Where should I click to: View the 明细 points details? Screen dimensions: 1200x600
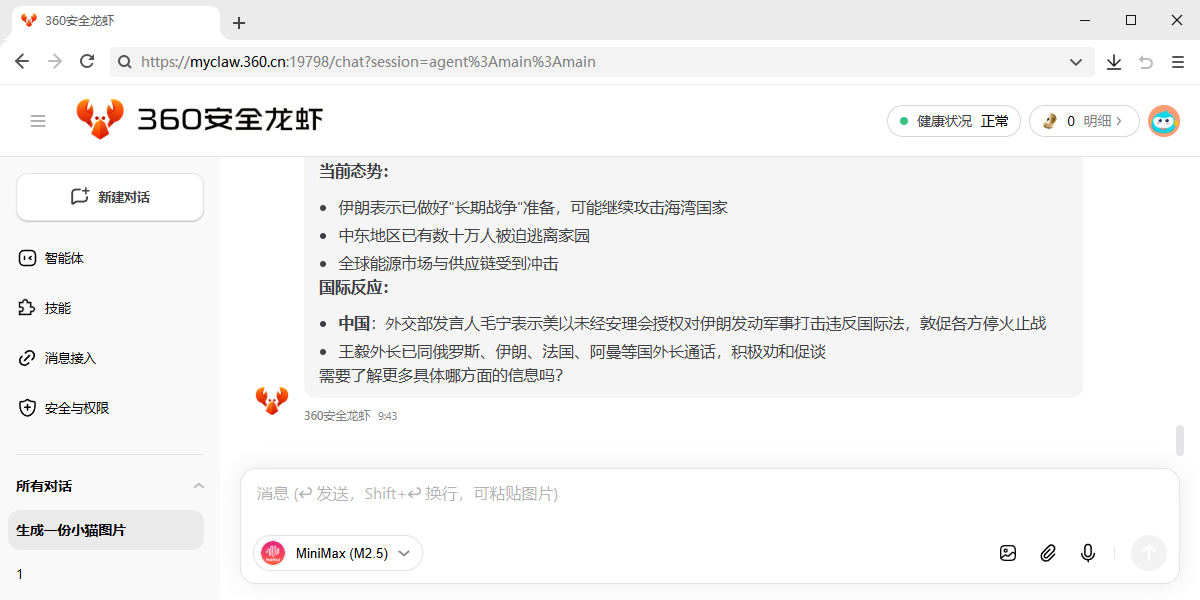click(x=1084, y=121)
